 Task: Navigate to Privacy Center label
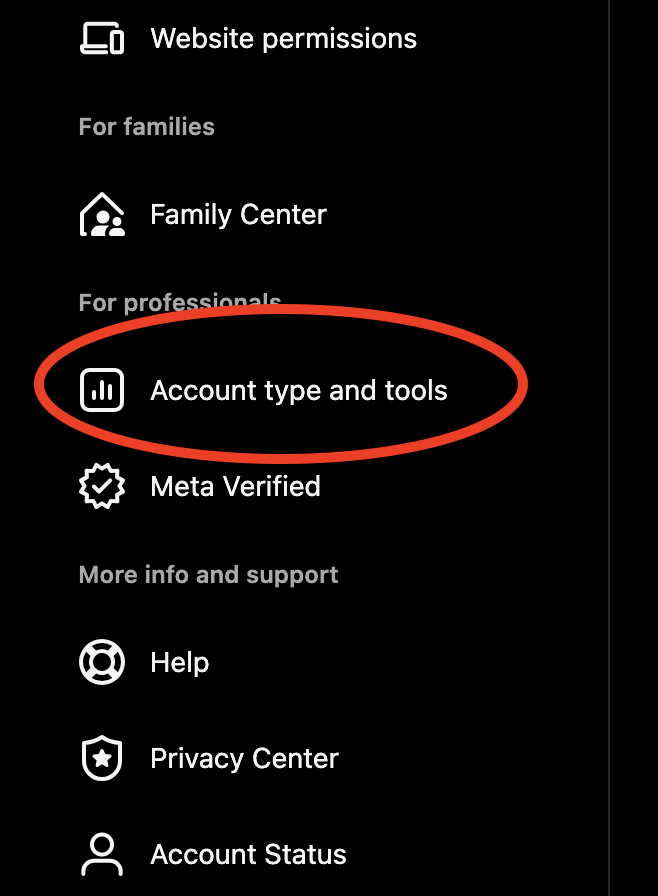click(x=244, y=759)
